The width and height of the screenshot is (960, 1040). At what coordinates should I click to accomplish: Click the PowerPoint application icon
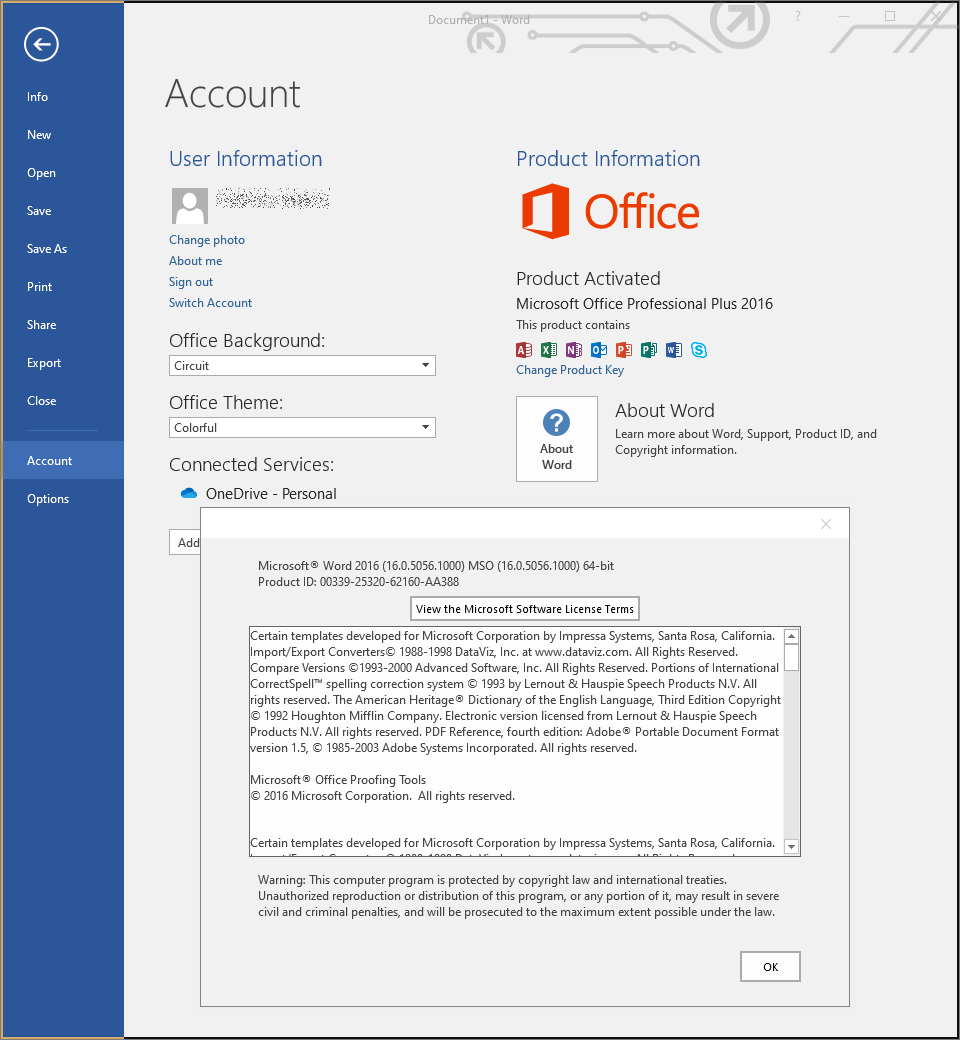[x=624, y=350]
